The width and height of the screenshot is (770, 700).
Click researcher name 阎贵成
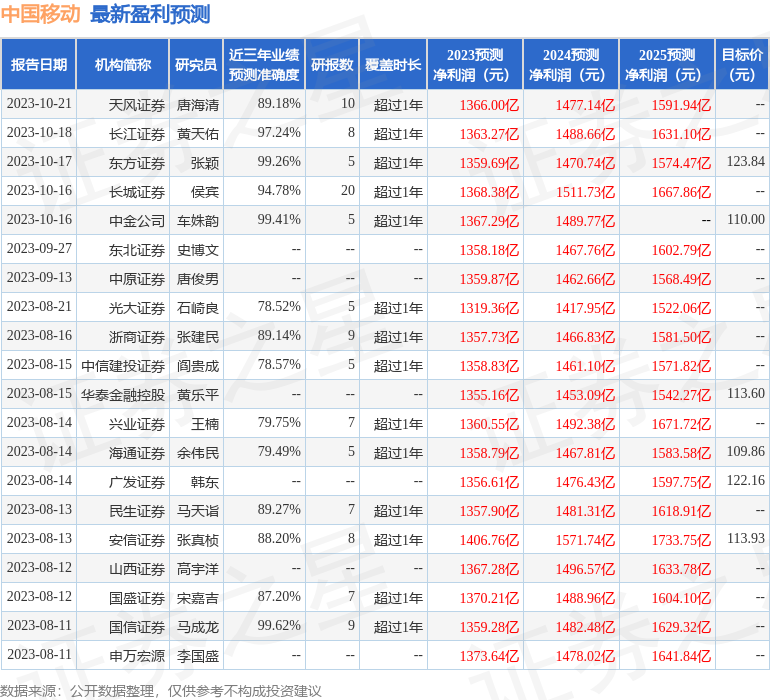tap(197, 365)
